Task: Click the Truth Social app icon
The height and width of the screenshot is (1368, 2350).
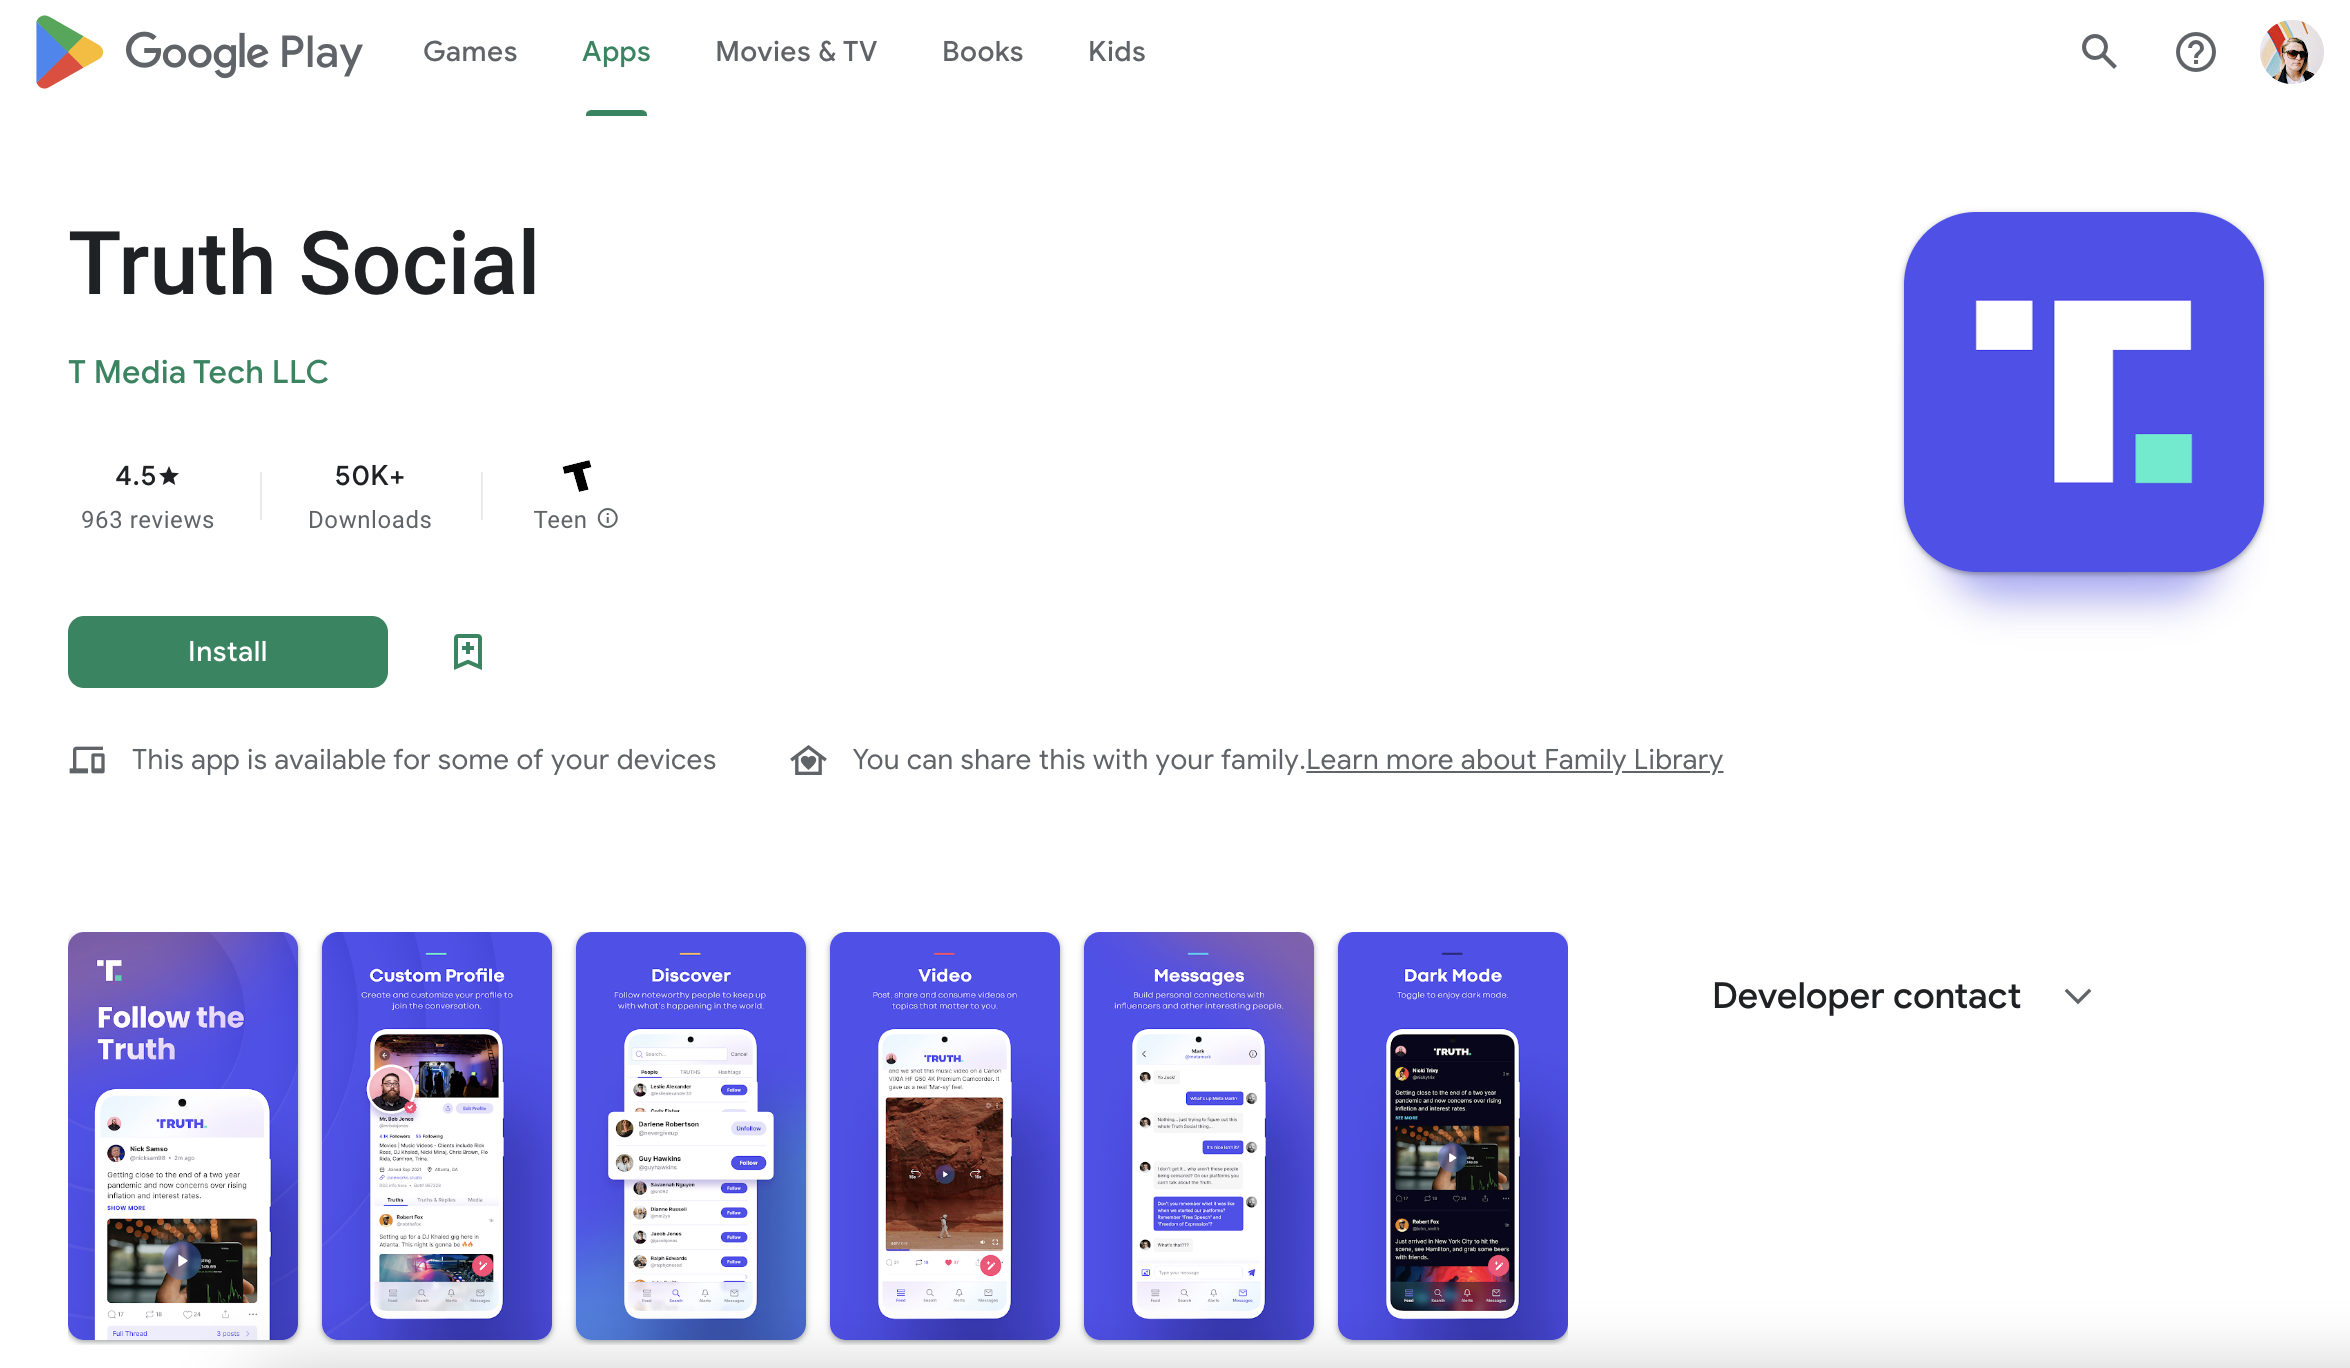Action: pyautogui.click(x=2083, y=392)
